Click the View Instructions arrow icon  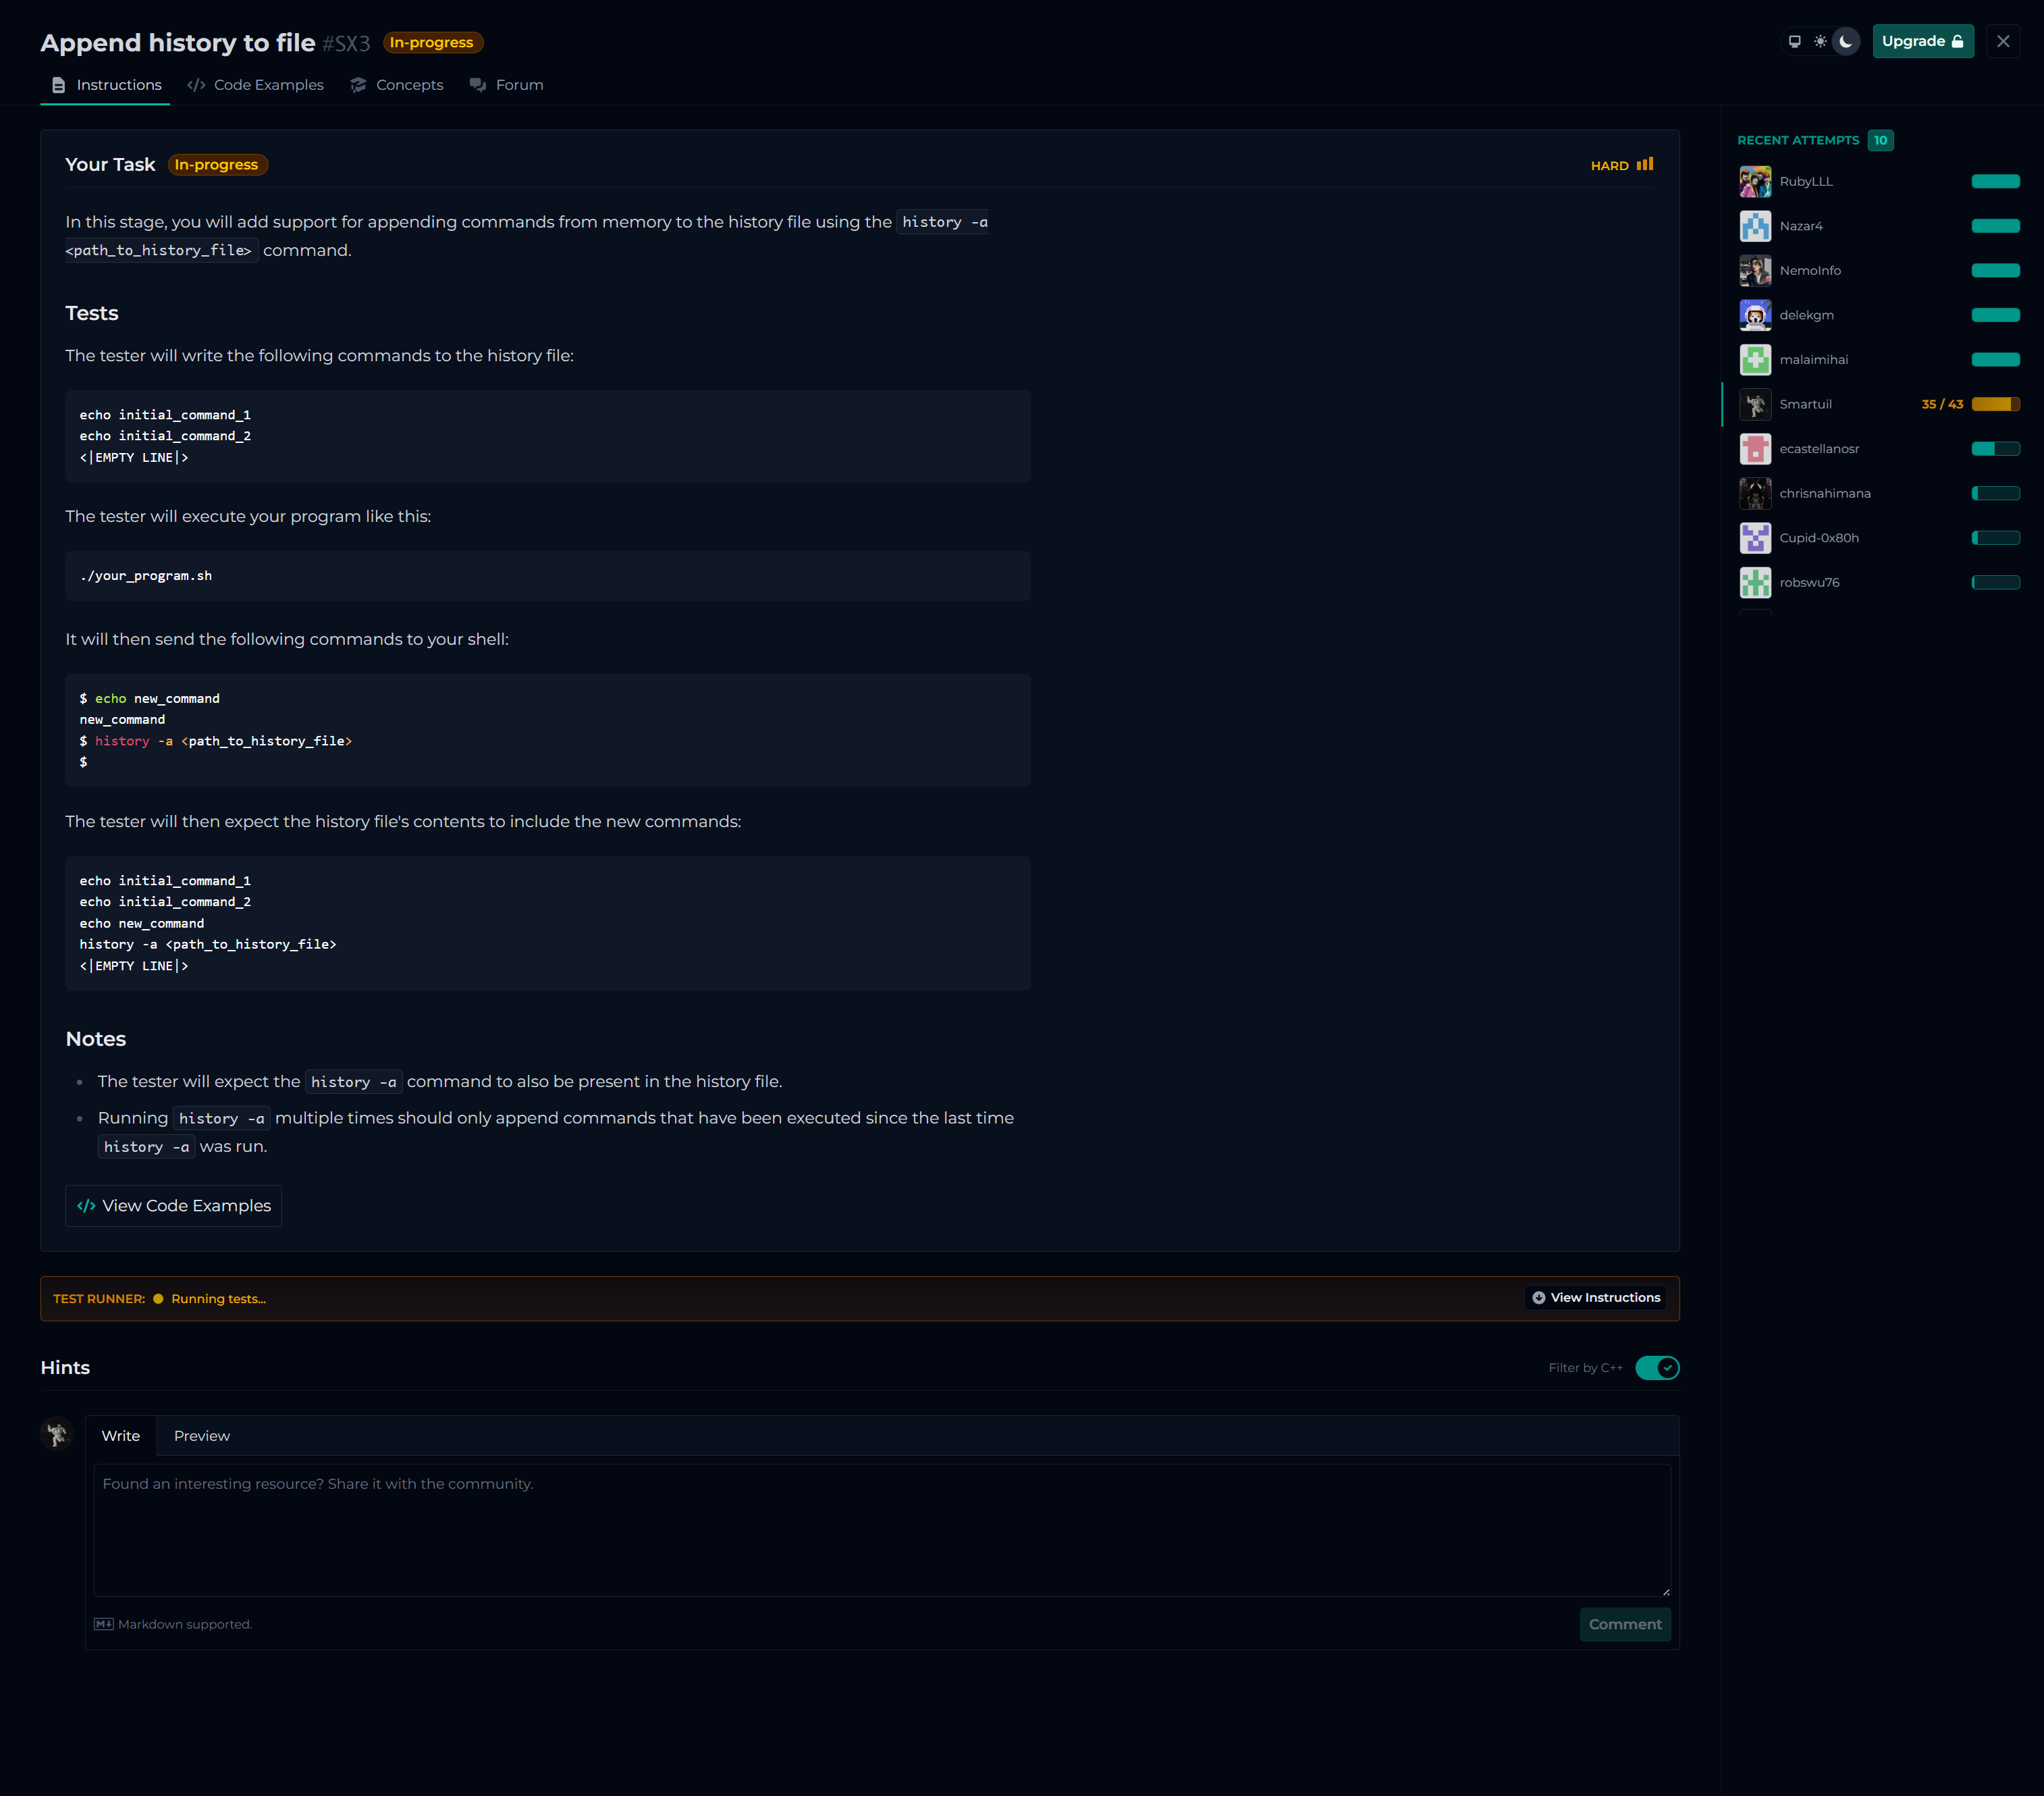coord(1539,1298)
